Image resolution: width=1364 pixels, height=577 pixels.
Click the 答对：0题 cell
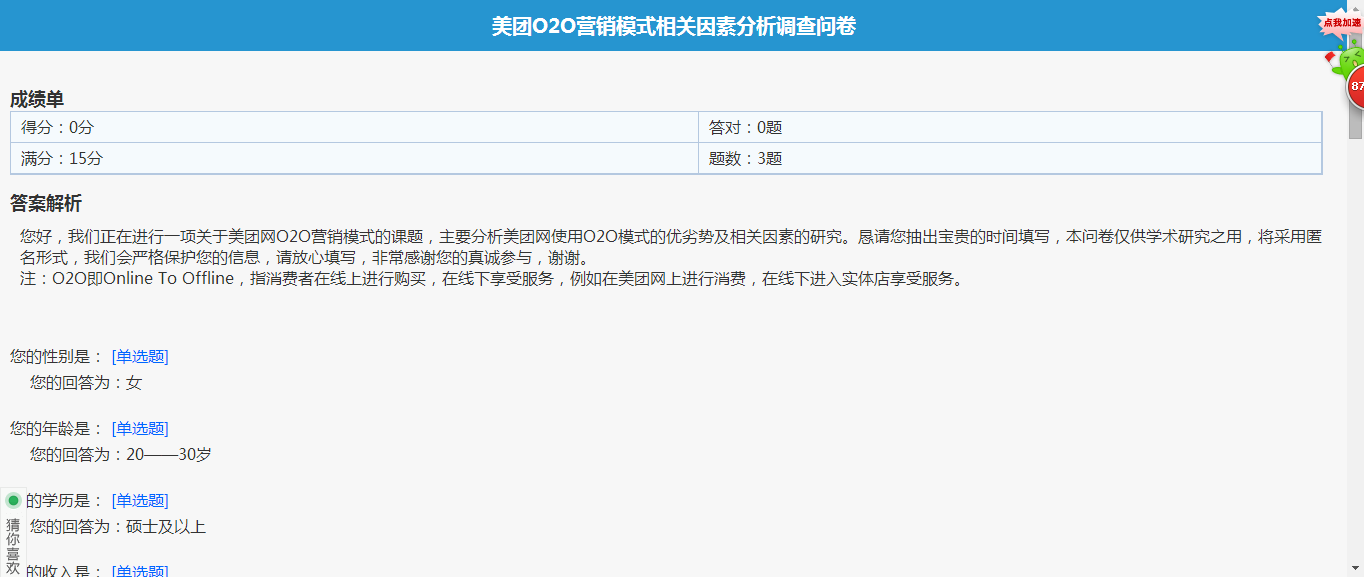1010,127
